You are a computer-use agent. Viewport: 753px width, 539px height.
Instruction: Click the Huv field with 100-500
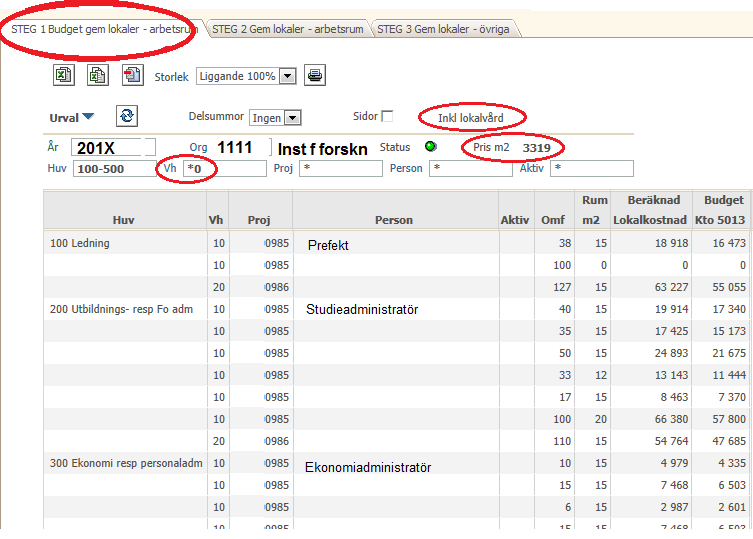114,169
